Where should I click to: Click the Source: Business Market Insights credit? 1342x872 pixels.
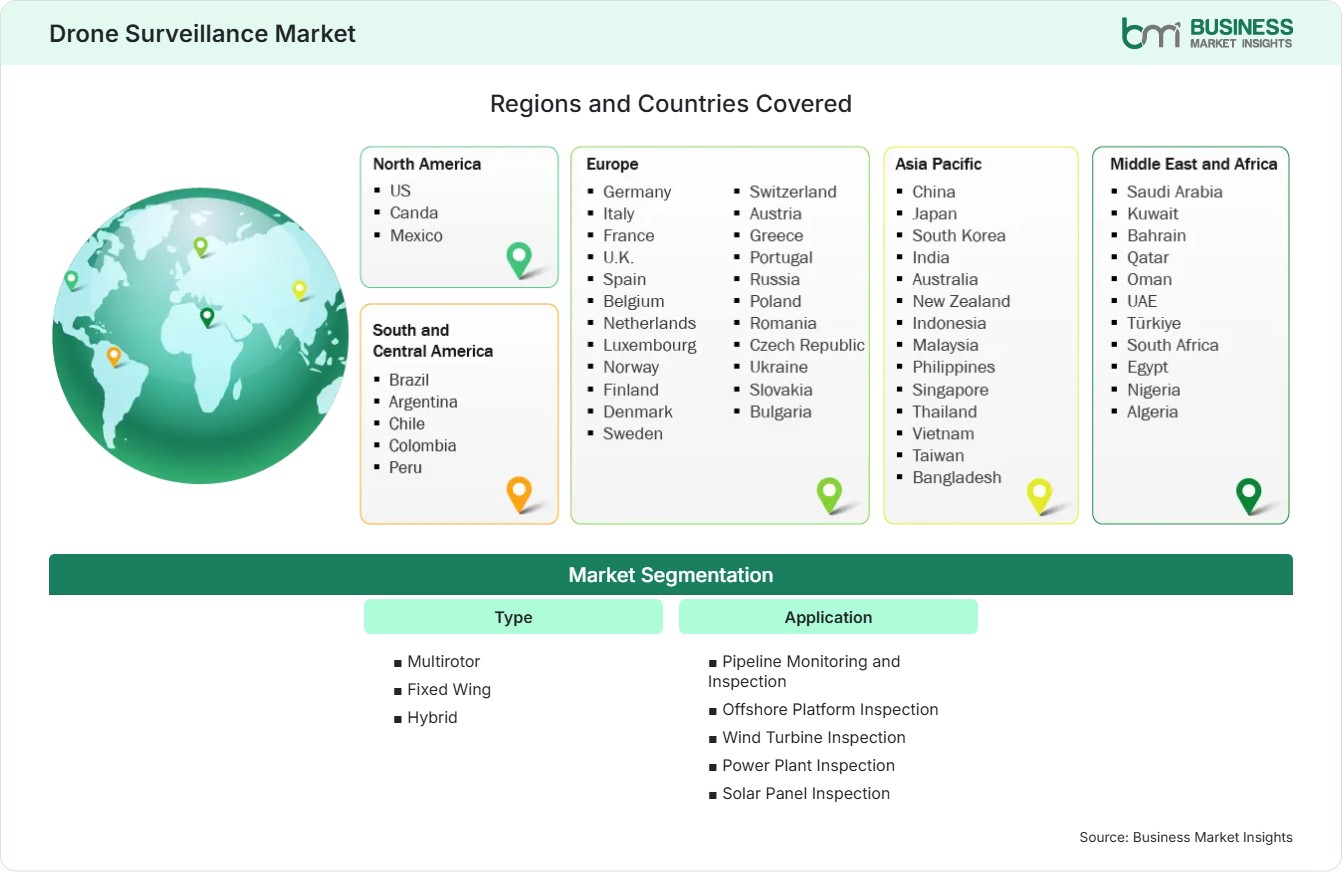click(1186, 838)
